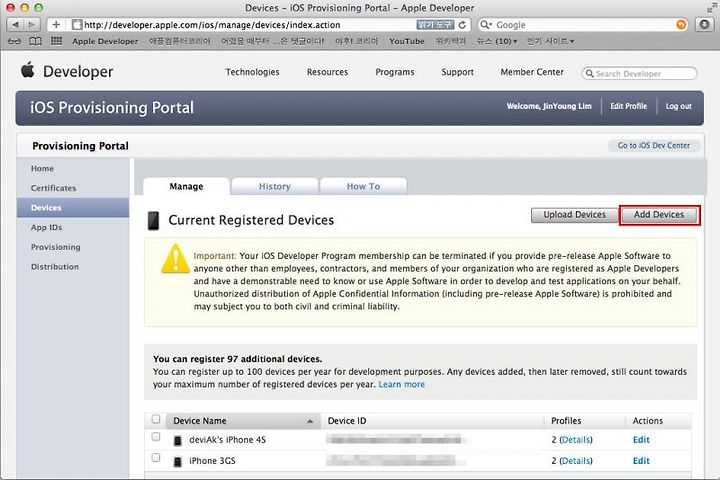Click the orange snapback icon in search field
The height and width of the screenshot is (480, 720).
681,25
